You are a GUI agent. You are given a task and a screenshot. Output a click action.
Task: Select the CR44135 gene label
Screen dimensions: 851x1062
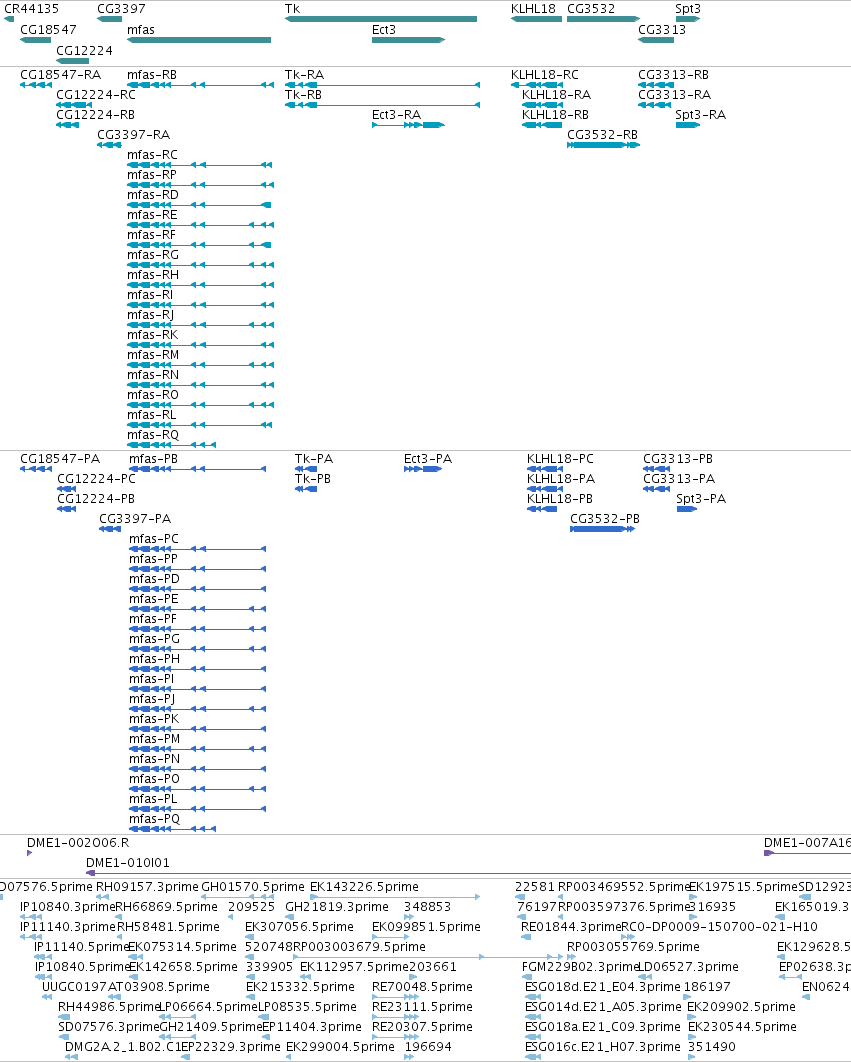pyautogui.click(x=31, y=9)
